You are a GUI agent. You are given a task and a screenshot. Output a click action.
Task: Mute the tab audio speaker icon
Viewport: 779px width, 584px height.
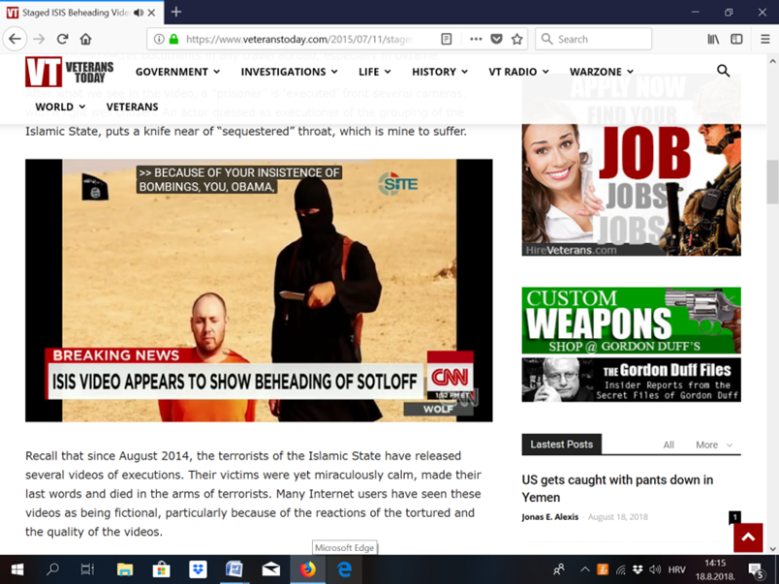point(137,12)
